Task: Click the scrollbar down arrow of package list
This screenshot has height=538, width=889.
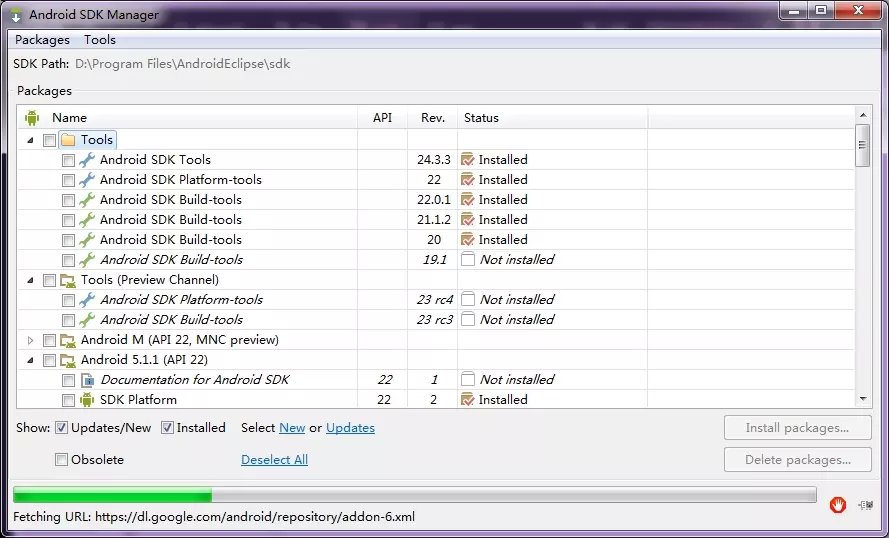Action: pos(863,399)
